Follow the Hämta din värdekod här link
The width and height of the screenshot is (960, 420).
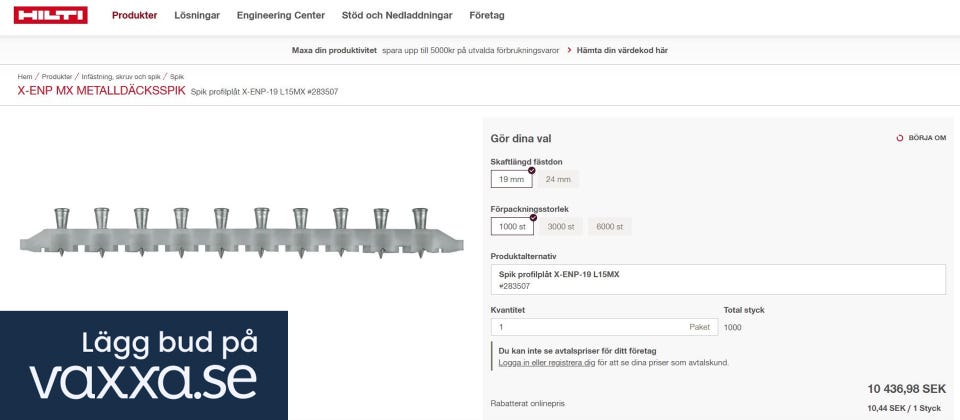pos(622,50)
